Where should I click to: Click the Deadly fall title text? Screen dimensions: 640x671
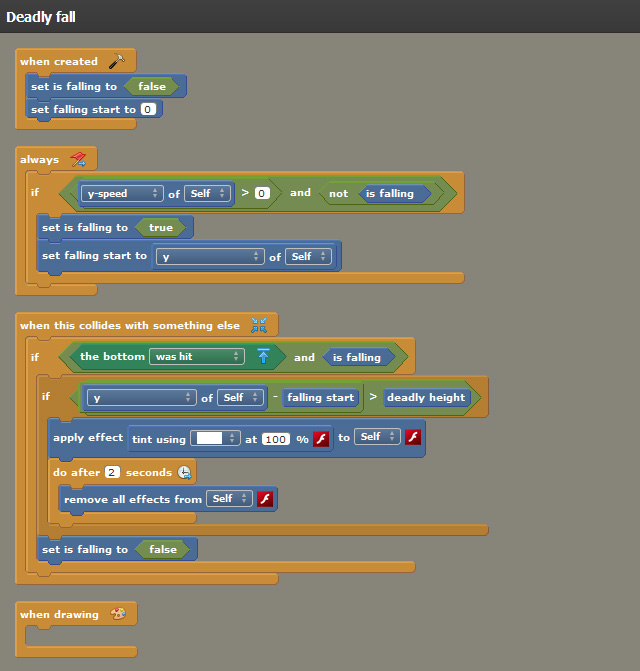pyautogui.click(x=41, y=17)
